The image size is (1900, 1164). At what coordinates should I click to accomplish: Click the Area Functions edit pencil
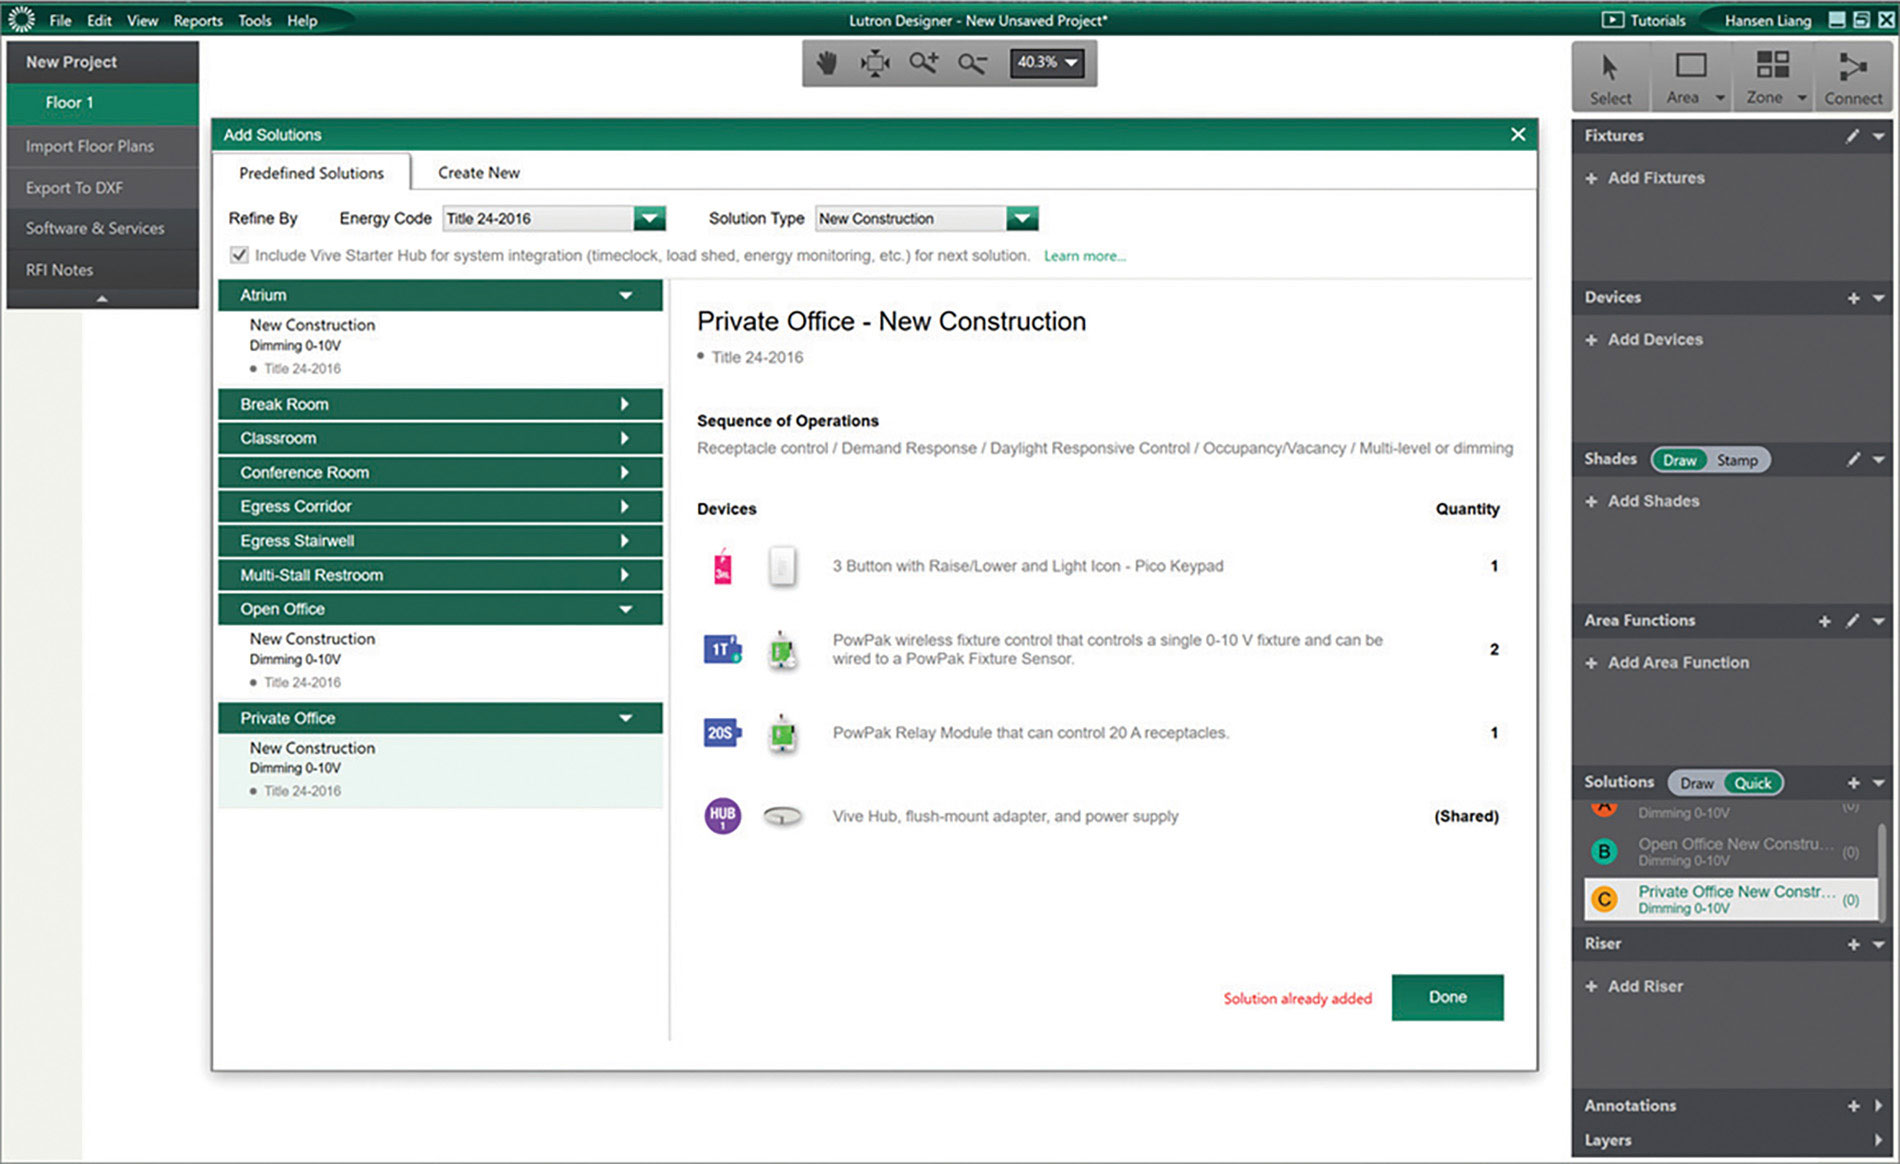pyautogui.click(x=1852, y=621)
